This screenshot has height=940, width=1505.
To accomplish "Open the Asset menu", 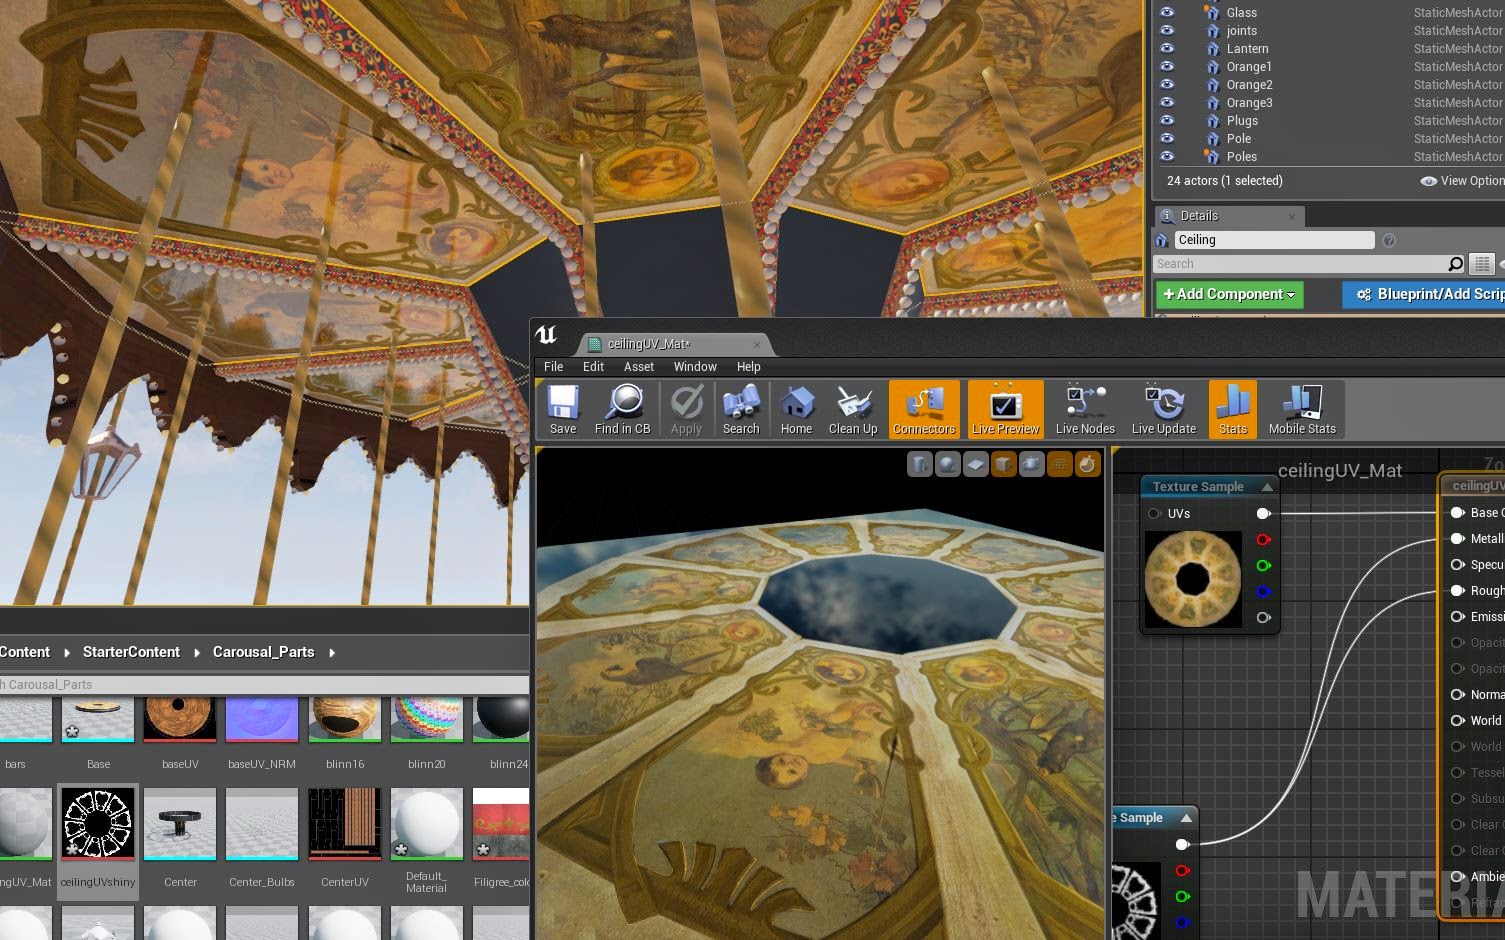I will (x=639, y=367).
